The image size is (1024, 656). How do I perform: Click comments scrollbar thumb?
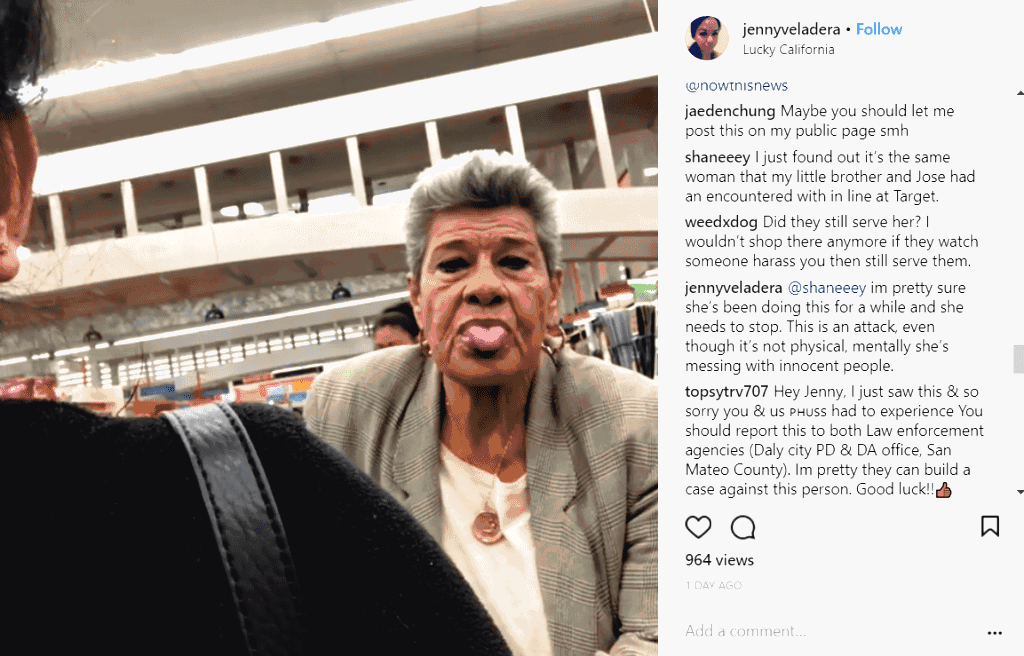[1019, 359]
